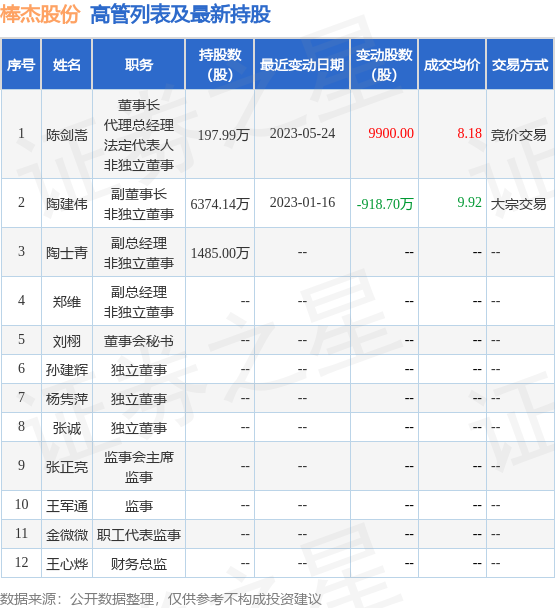Viewport: 555px width, 608px height.
Task: Click the 职工代表监事 position cell
Action: click(138, 535)
